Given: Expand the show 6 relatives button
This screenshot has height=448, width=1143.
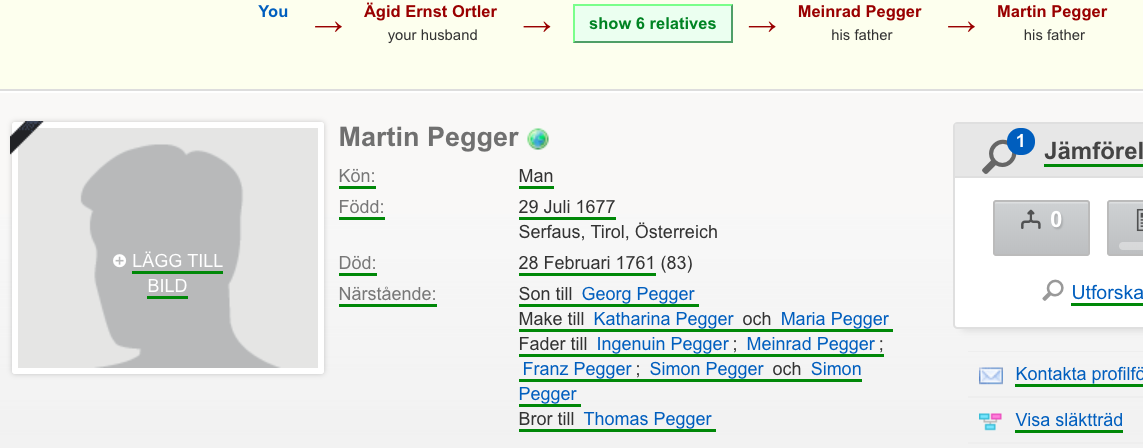Looking at the screenshot, I should click(x=652, y=23).
